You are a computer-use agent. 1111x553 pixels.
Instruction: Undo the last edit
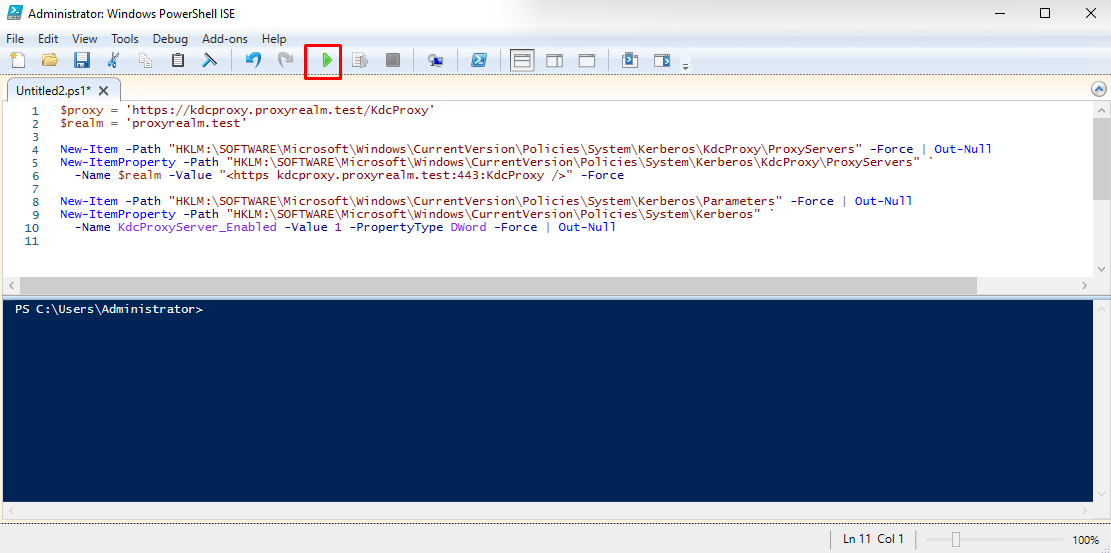click(253, 60)
